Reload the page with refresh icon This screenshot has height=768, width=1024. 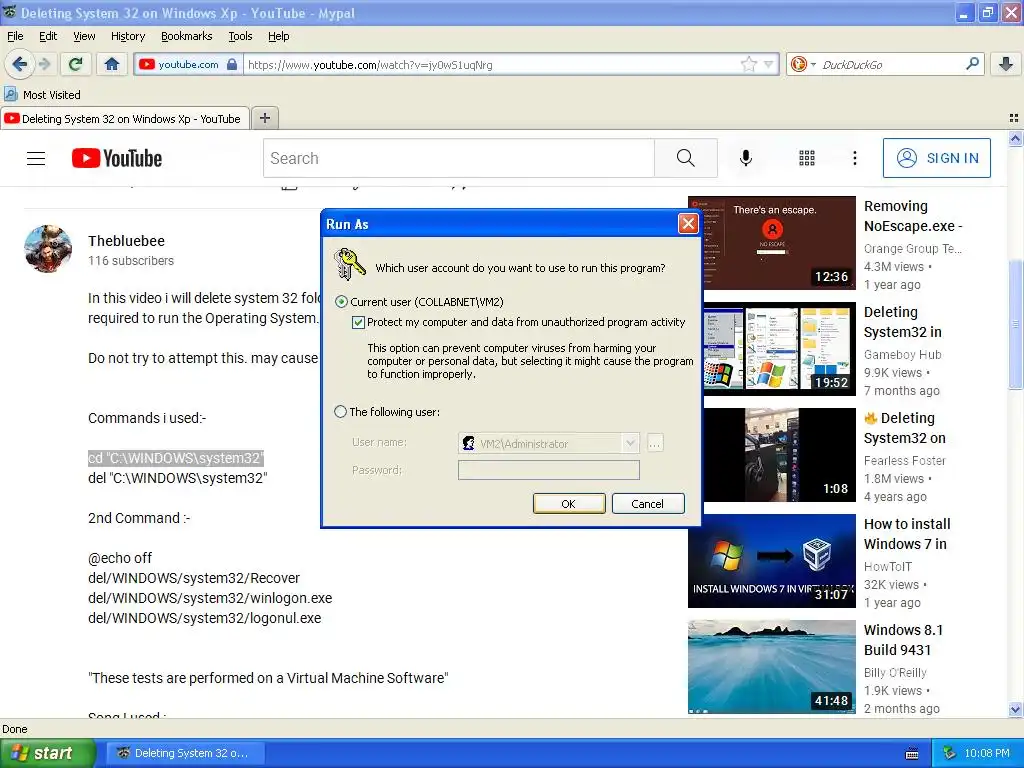click(x=75, y=64)
